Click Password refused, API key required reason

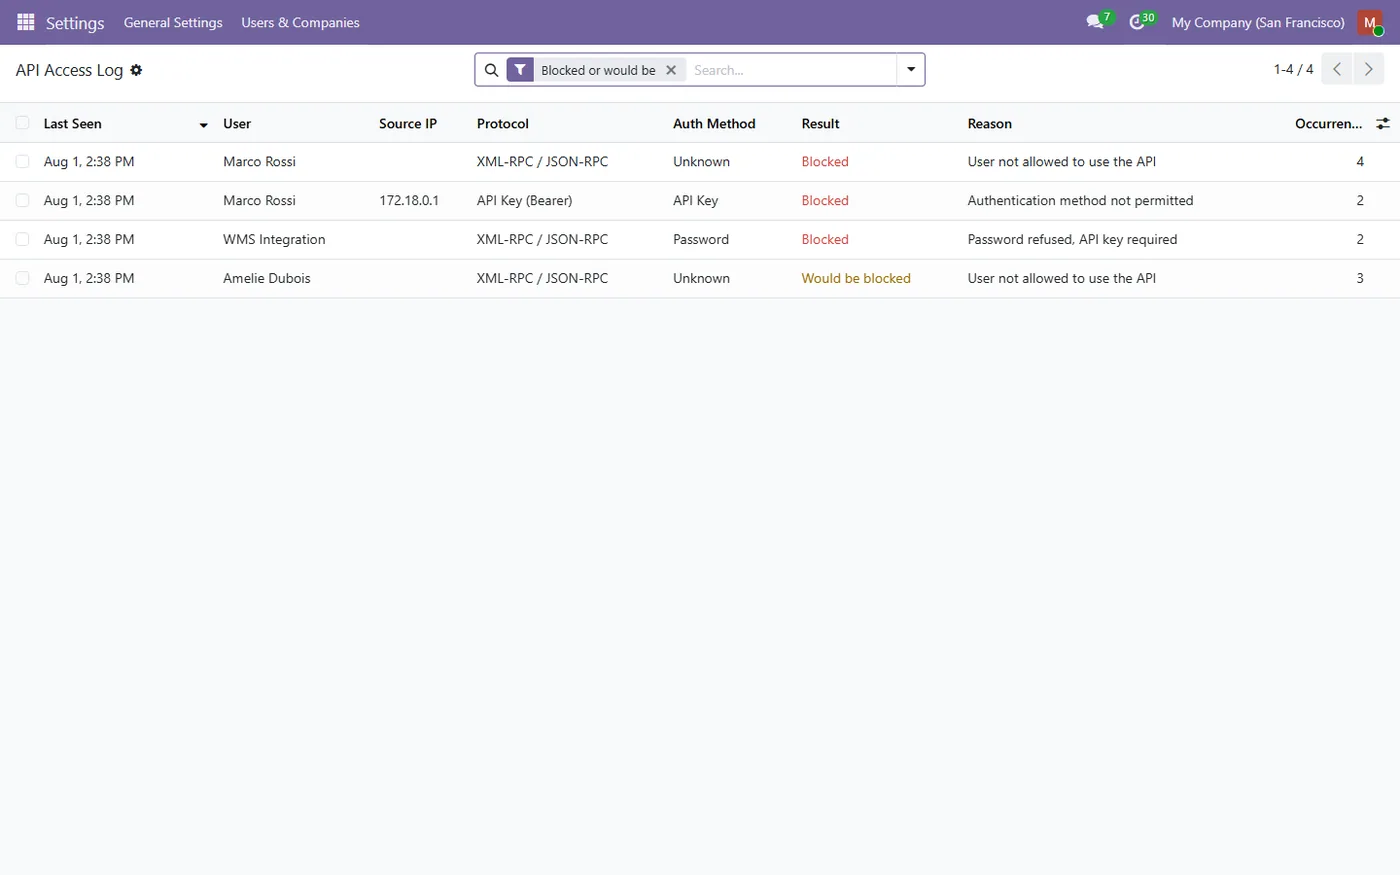click(x=1072, y=239)
